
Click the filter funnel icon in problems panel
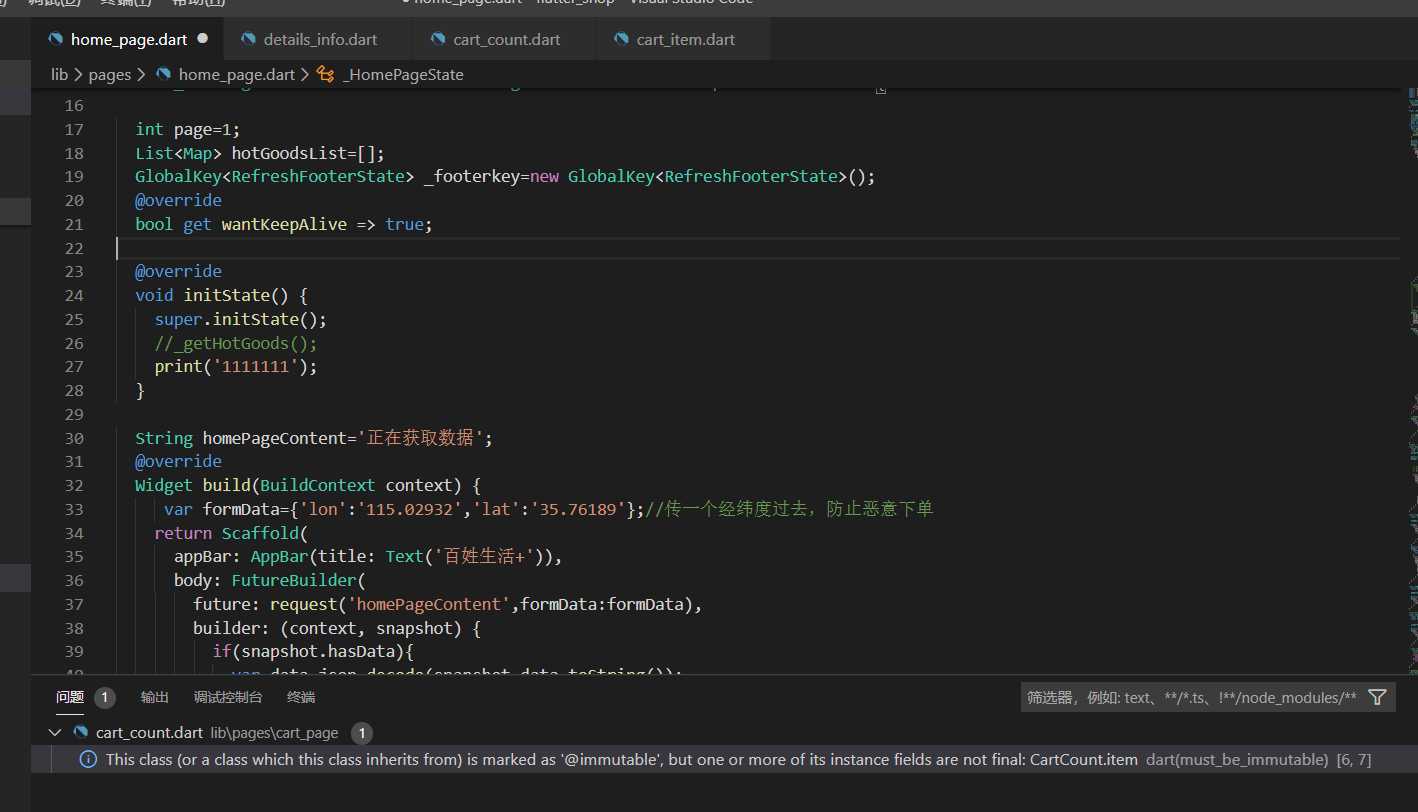pyautogui.click(x=1377, y=697)
